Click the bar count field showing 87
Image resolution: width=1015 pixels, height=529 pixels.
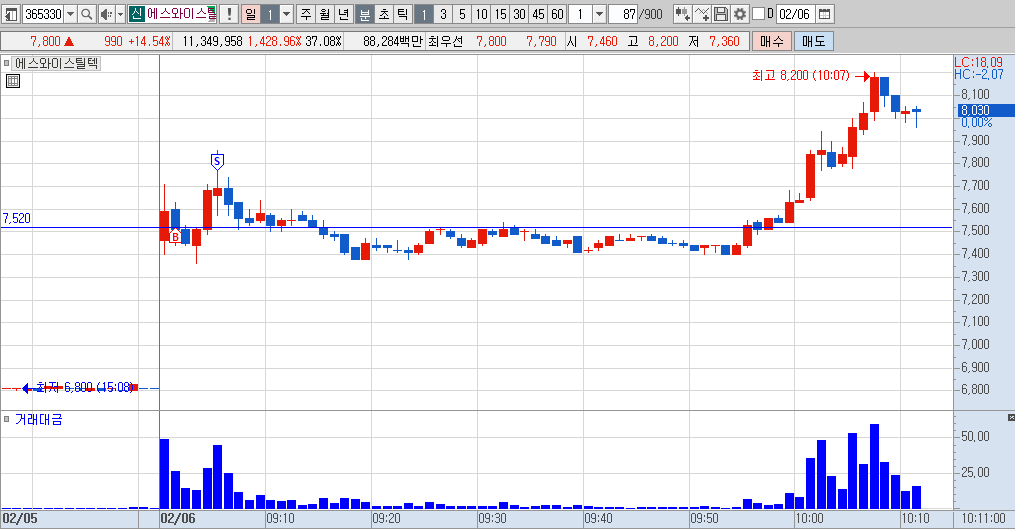pyautogui.click(x=623, y=14)
